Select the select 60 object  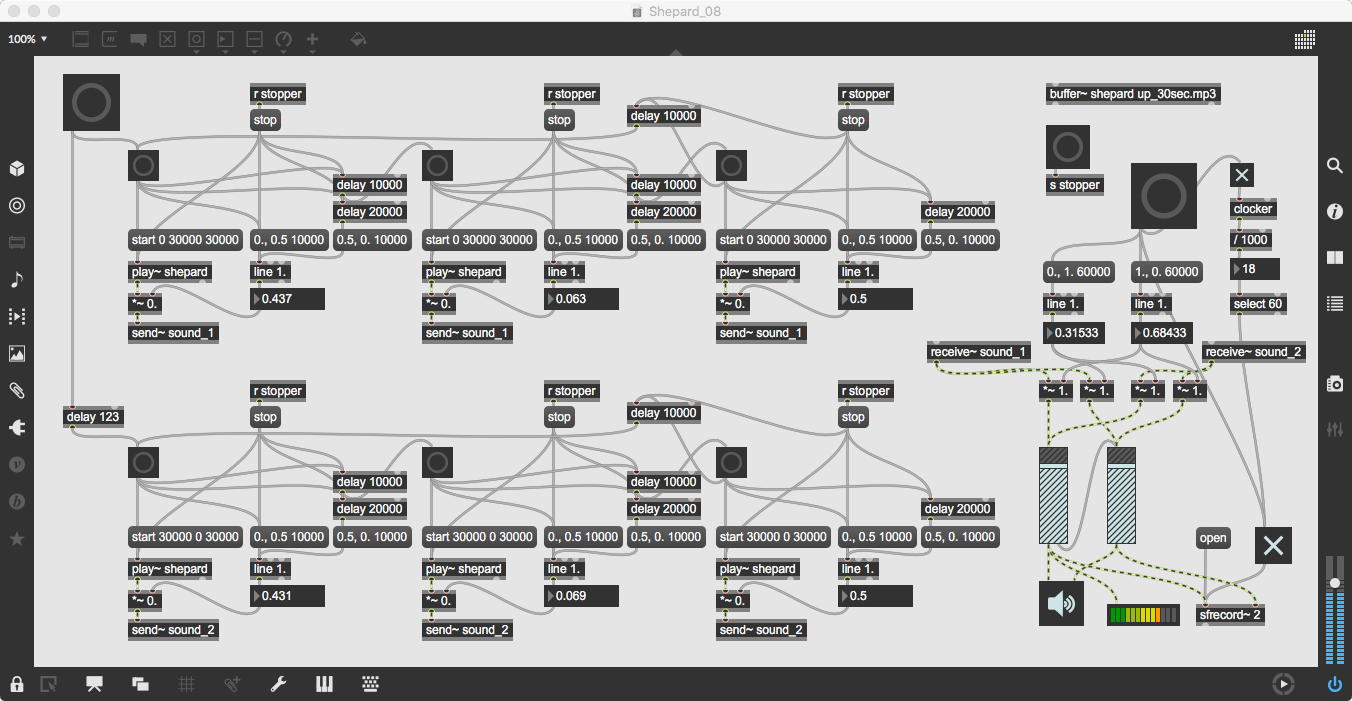[x=1258, y=304]
